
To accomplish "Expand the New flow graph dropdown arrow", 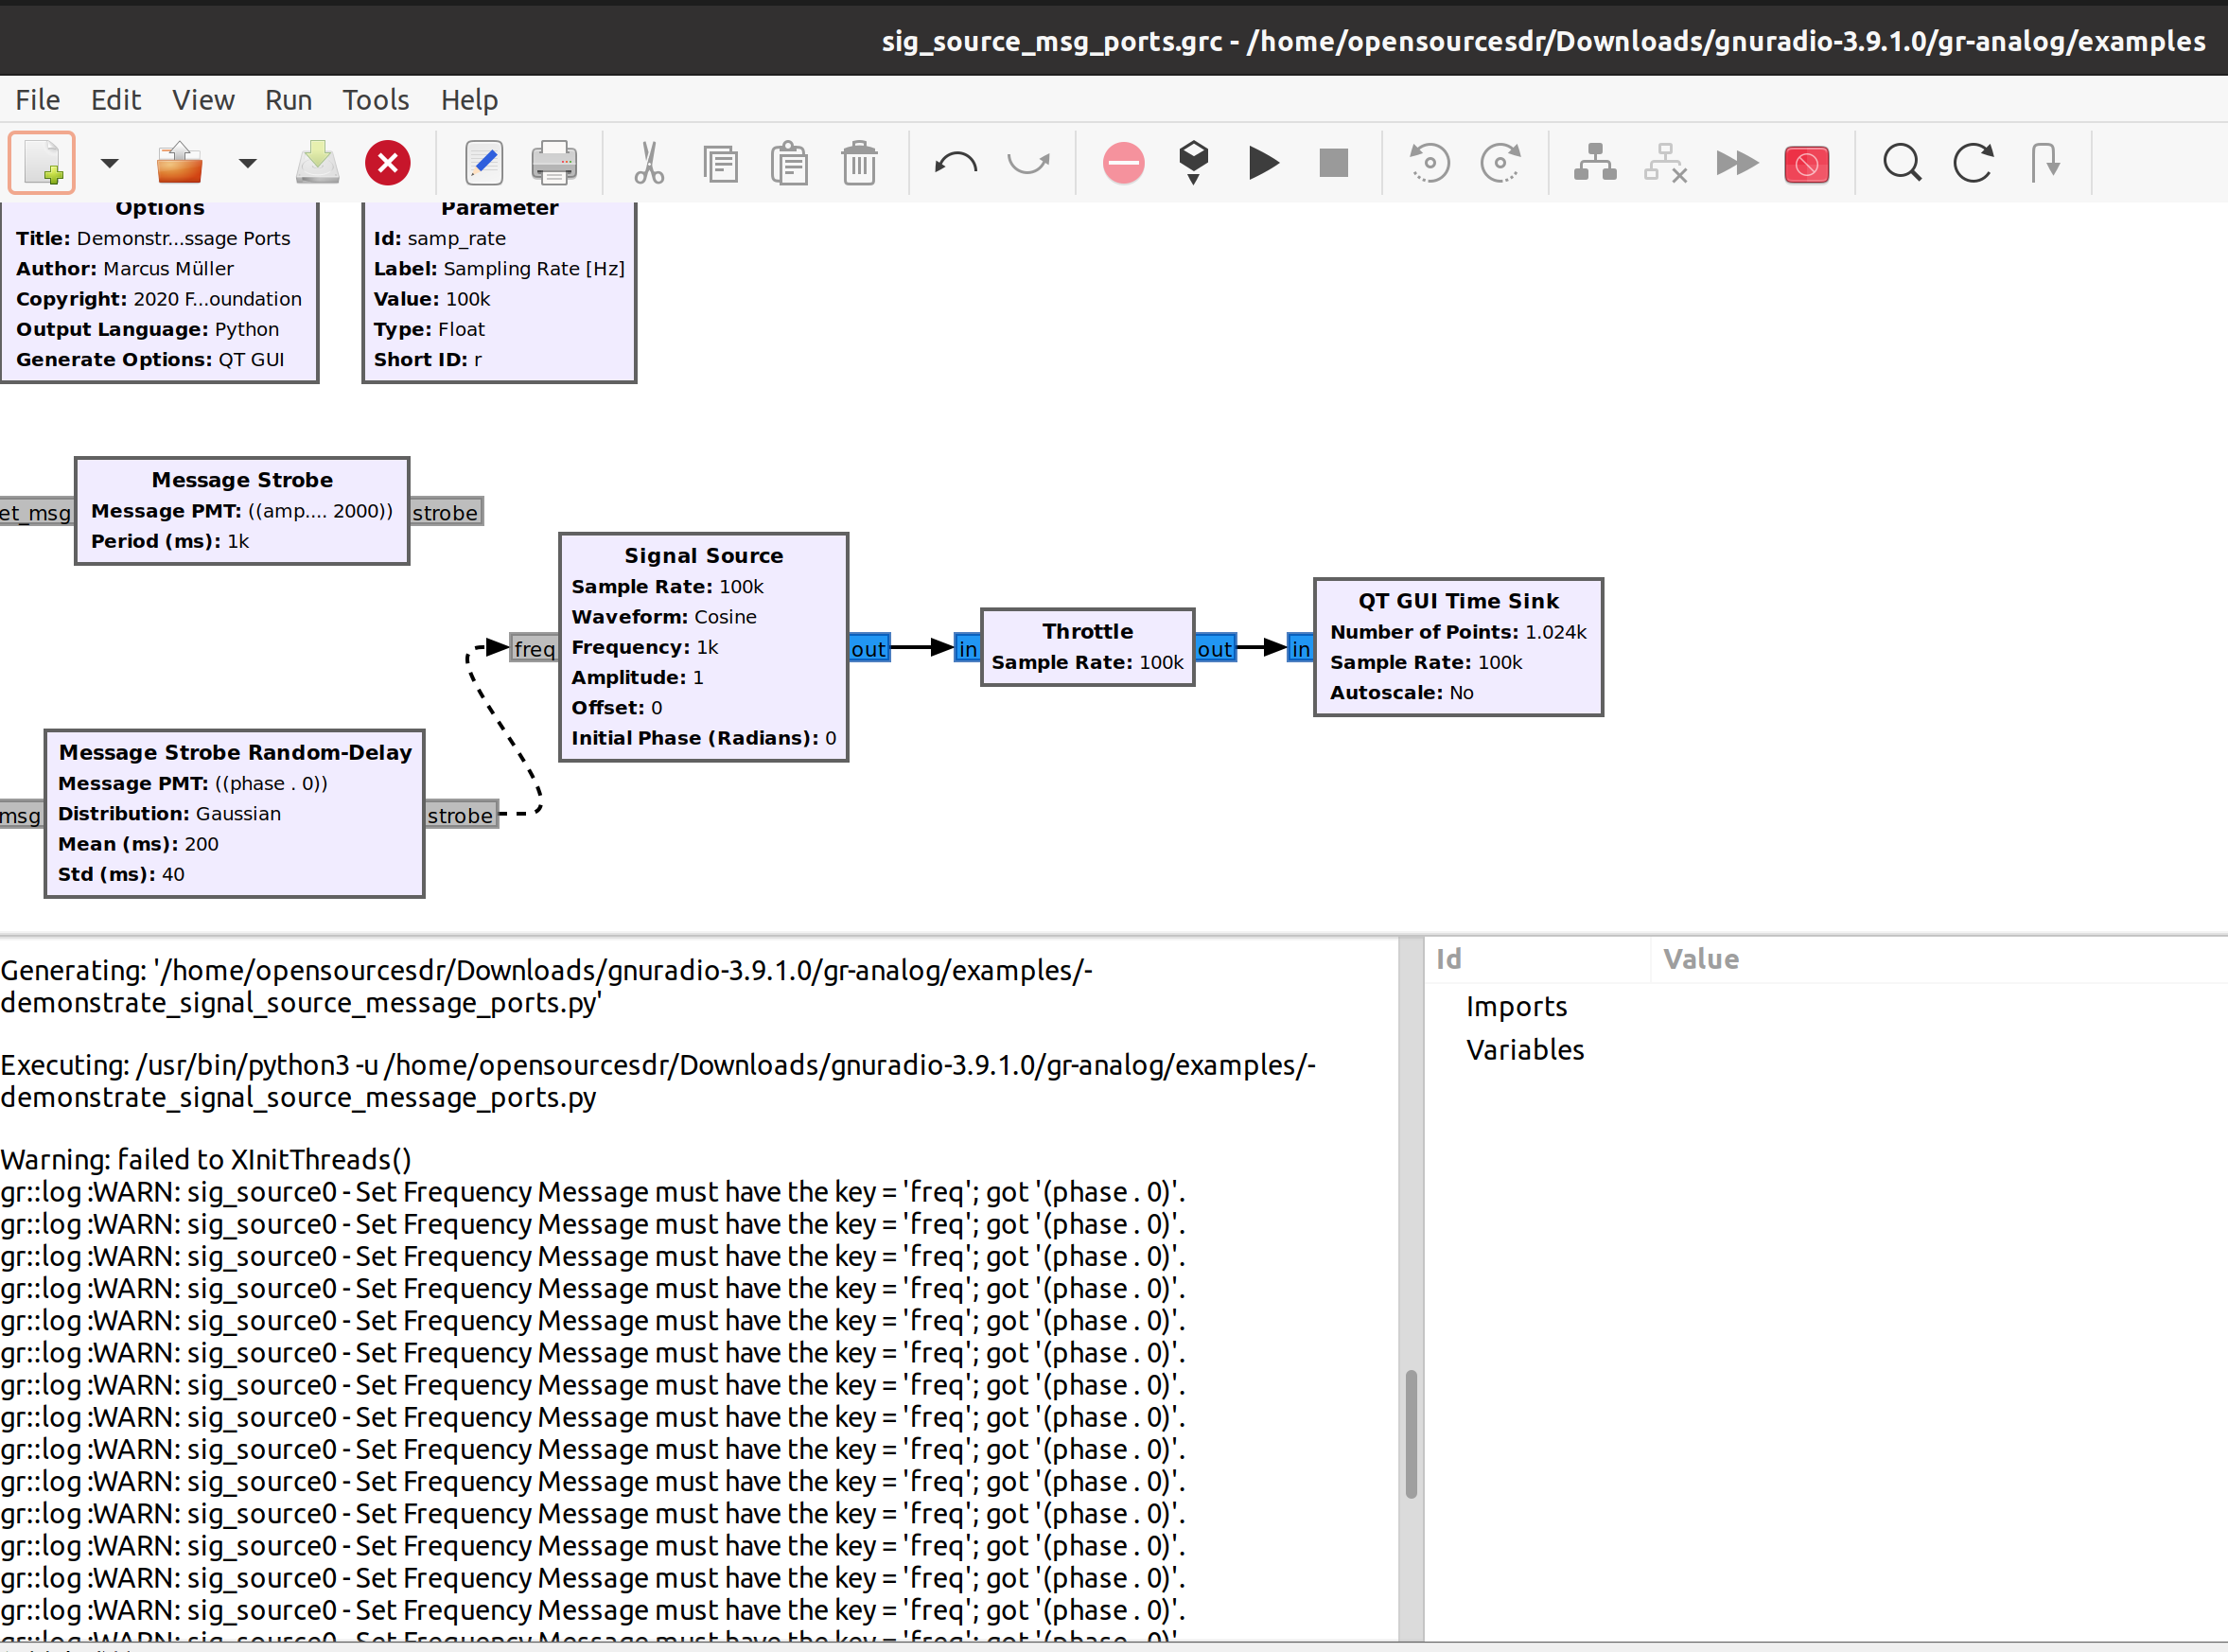I will click(109, 163).
